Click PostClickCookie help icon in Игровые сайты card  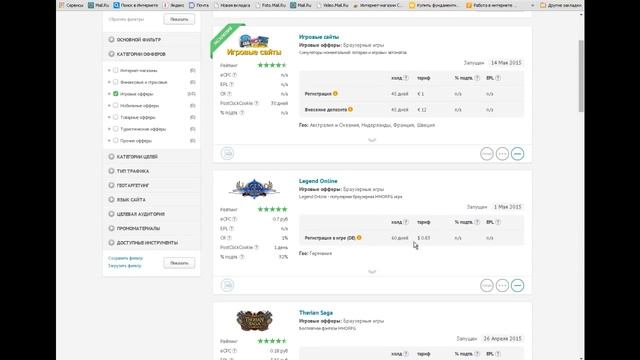[256, 103]
